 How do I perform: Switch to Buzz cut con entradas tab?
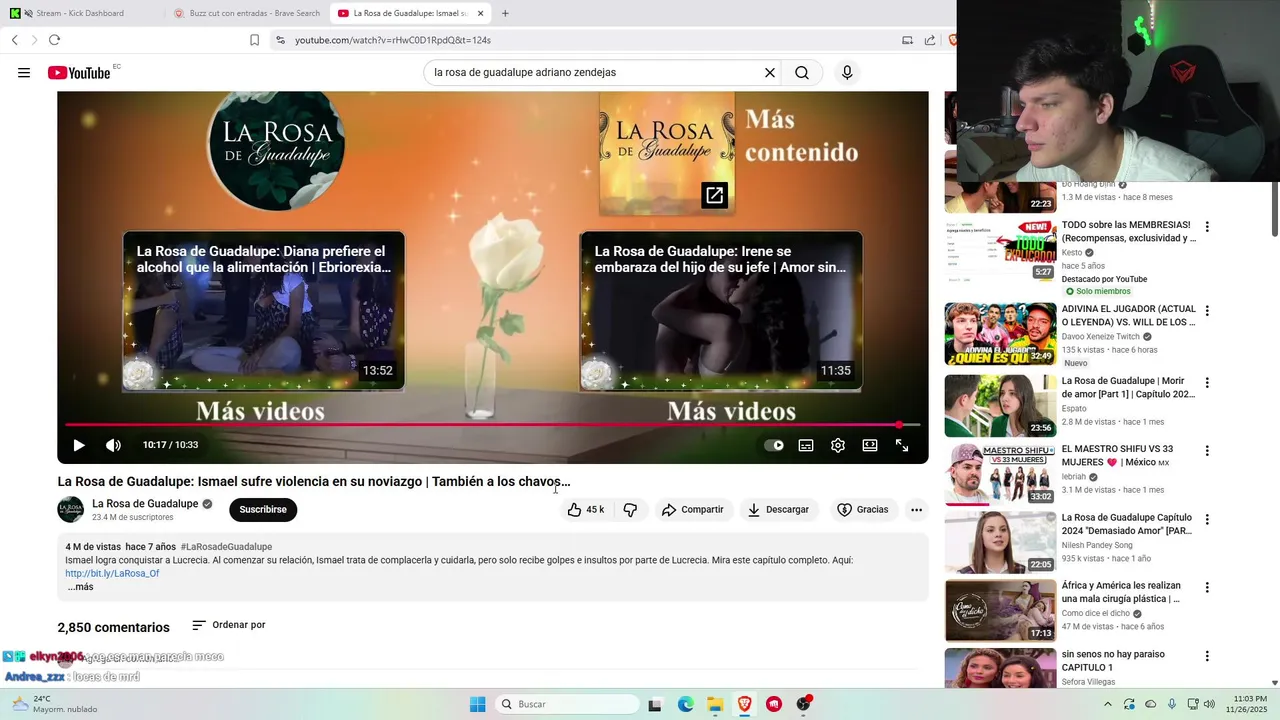coord(247,13)
